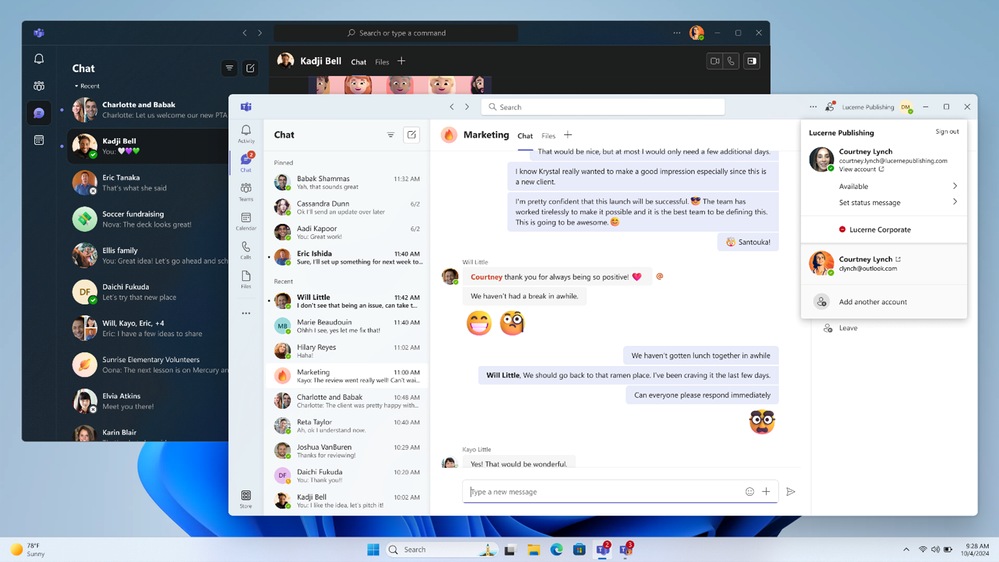
Task: Open more apps ellipsis in left rail
Action: (246, 313)
